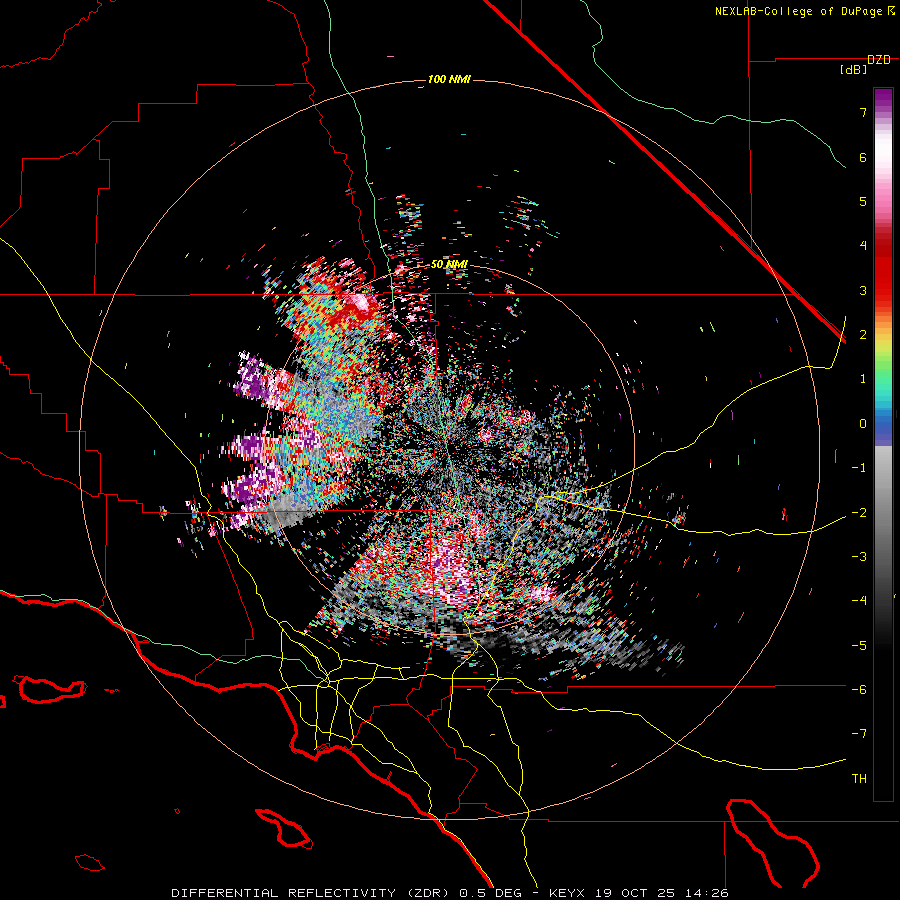The image size is (900, 900).
Task: Click the 50 NMI range ring label
Action: (x=449, y=265)
